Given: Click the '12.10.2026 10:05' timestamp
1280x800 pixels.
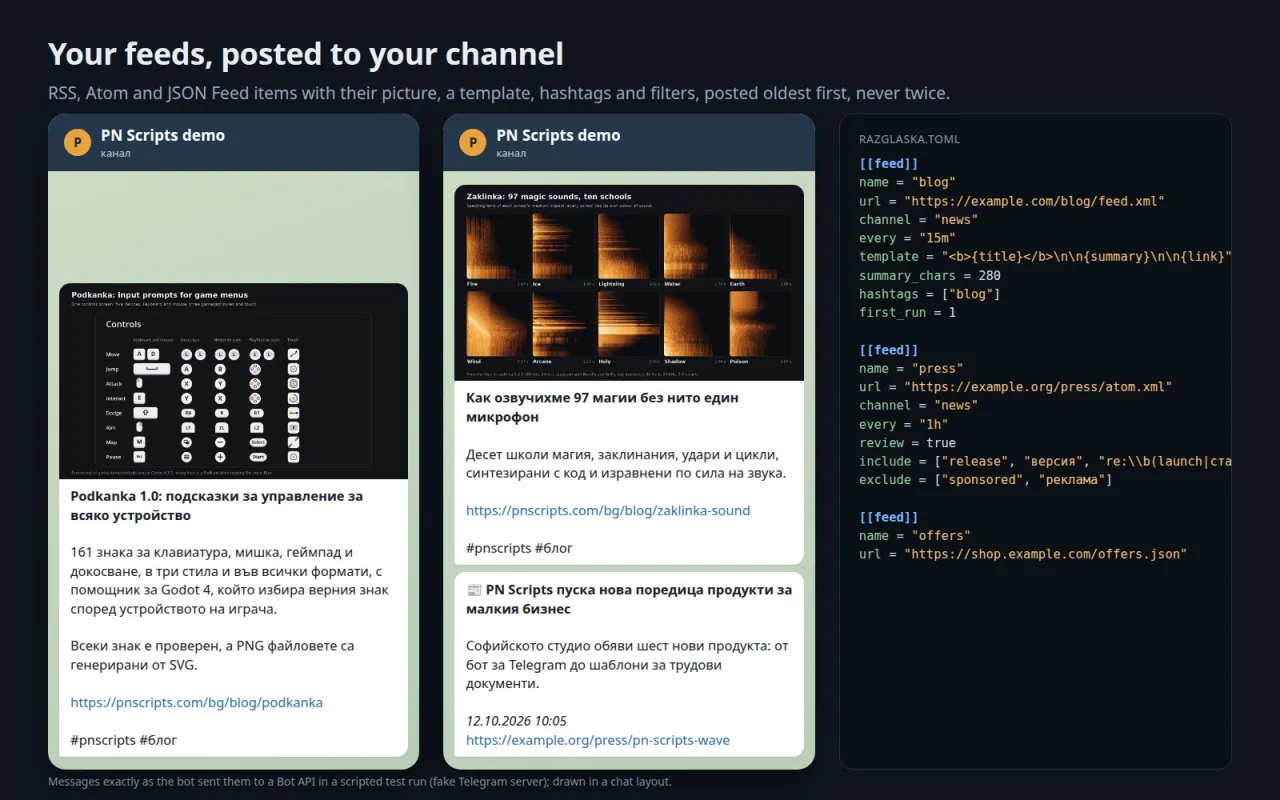Looking at the screenshot, I should (516, 721).
